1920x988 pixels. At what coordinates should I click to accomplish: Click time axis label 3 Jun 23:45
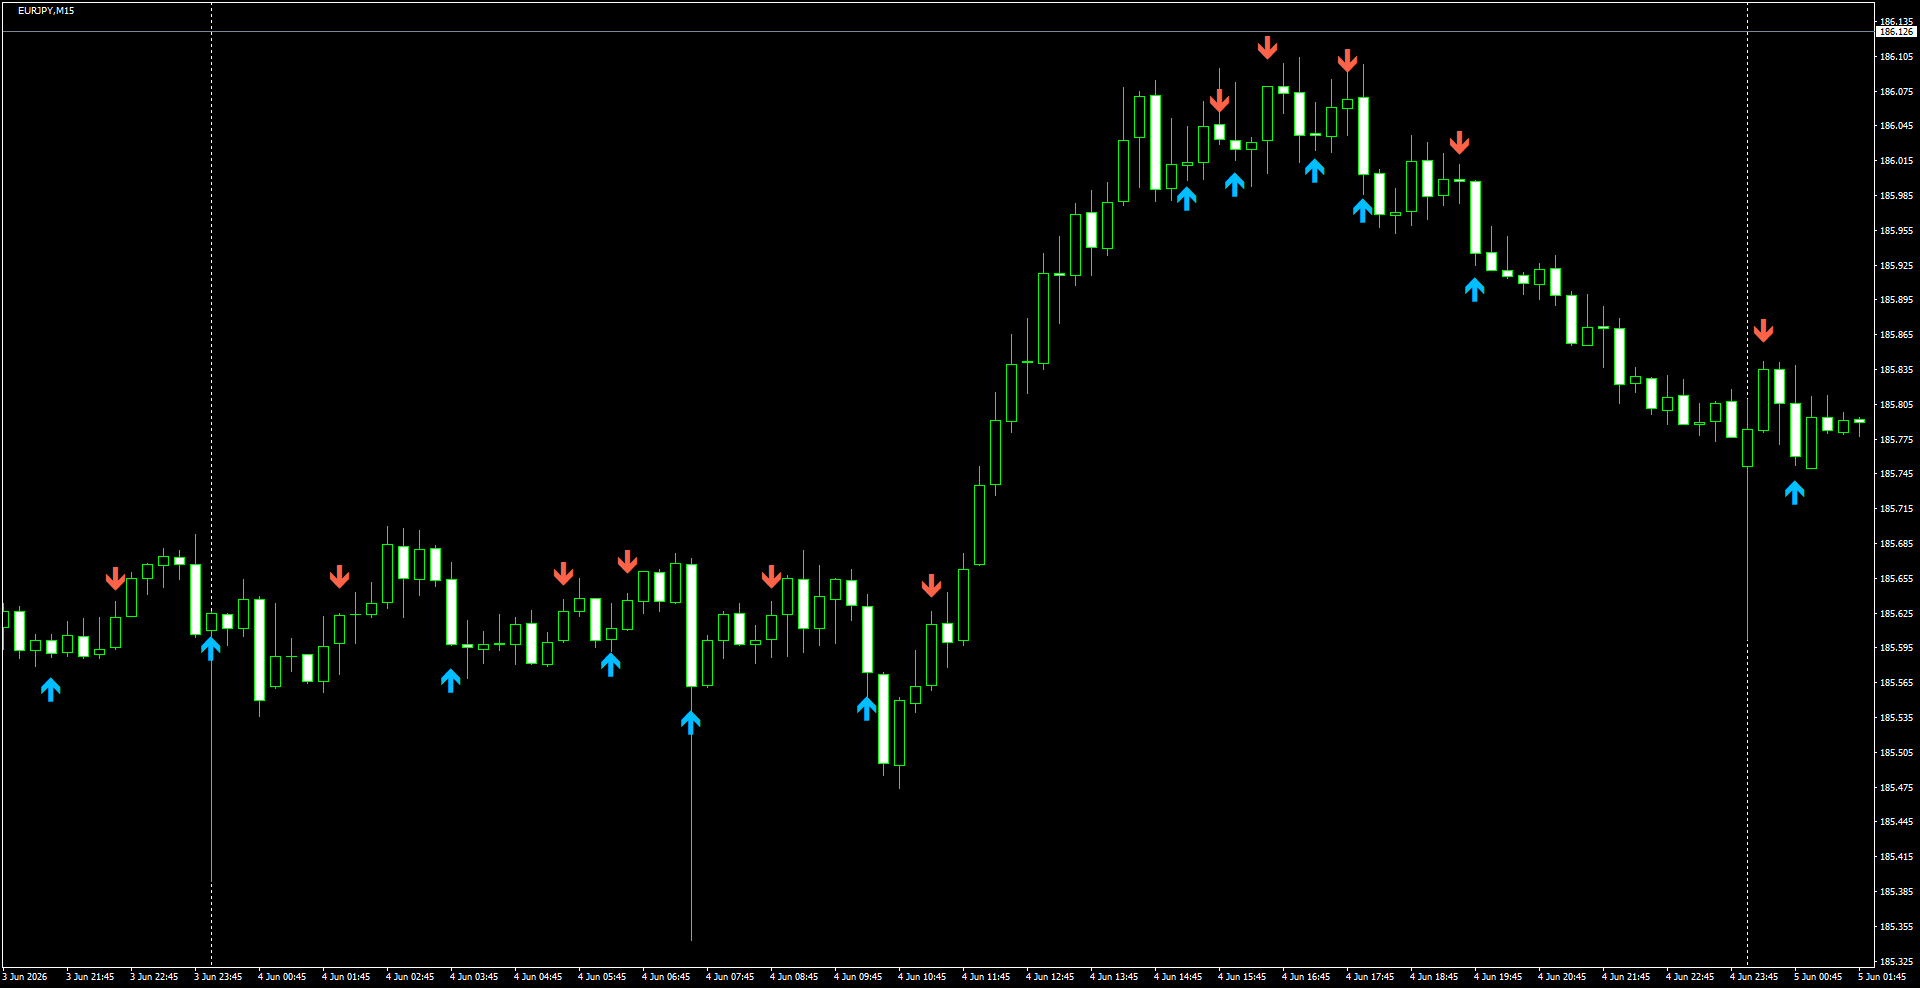coord(218,977)
